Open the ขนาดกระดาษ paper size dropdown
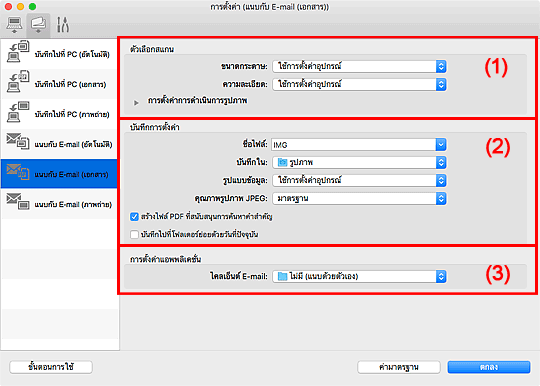 (359, 66)
